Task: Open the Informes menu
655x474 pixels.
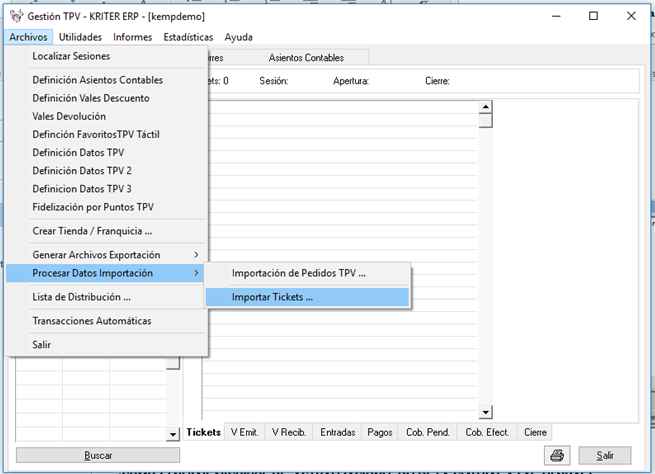Action: (x=133, y=37)
